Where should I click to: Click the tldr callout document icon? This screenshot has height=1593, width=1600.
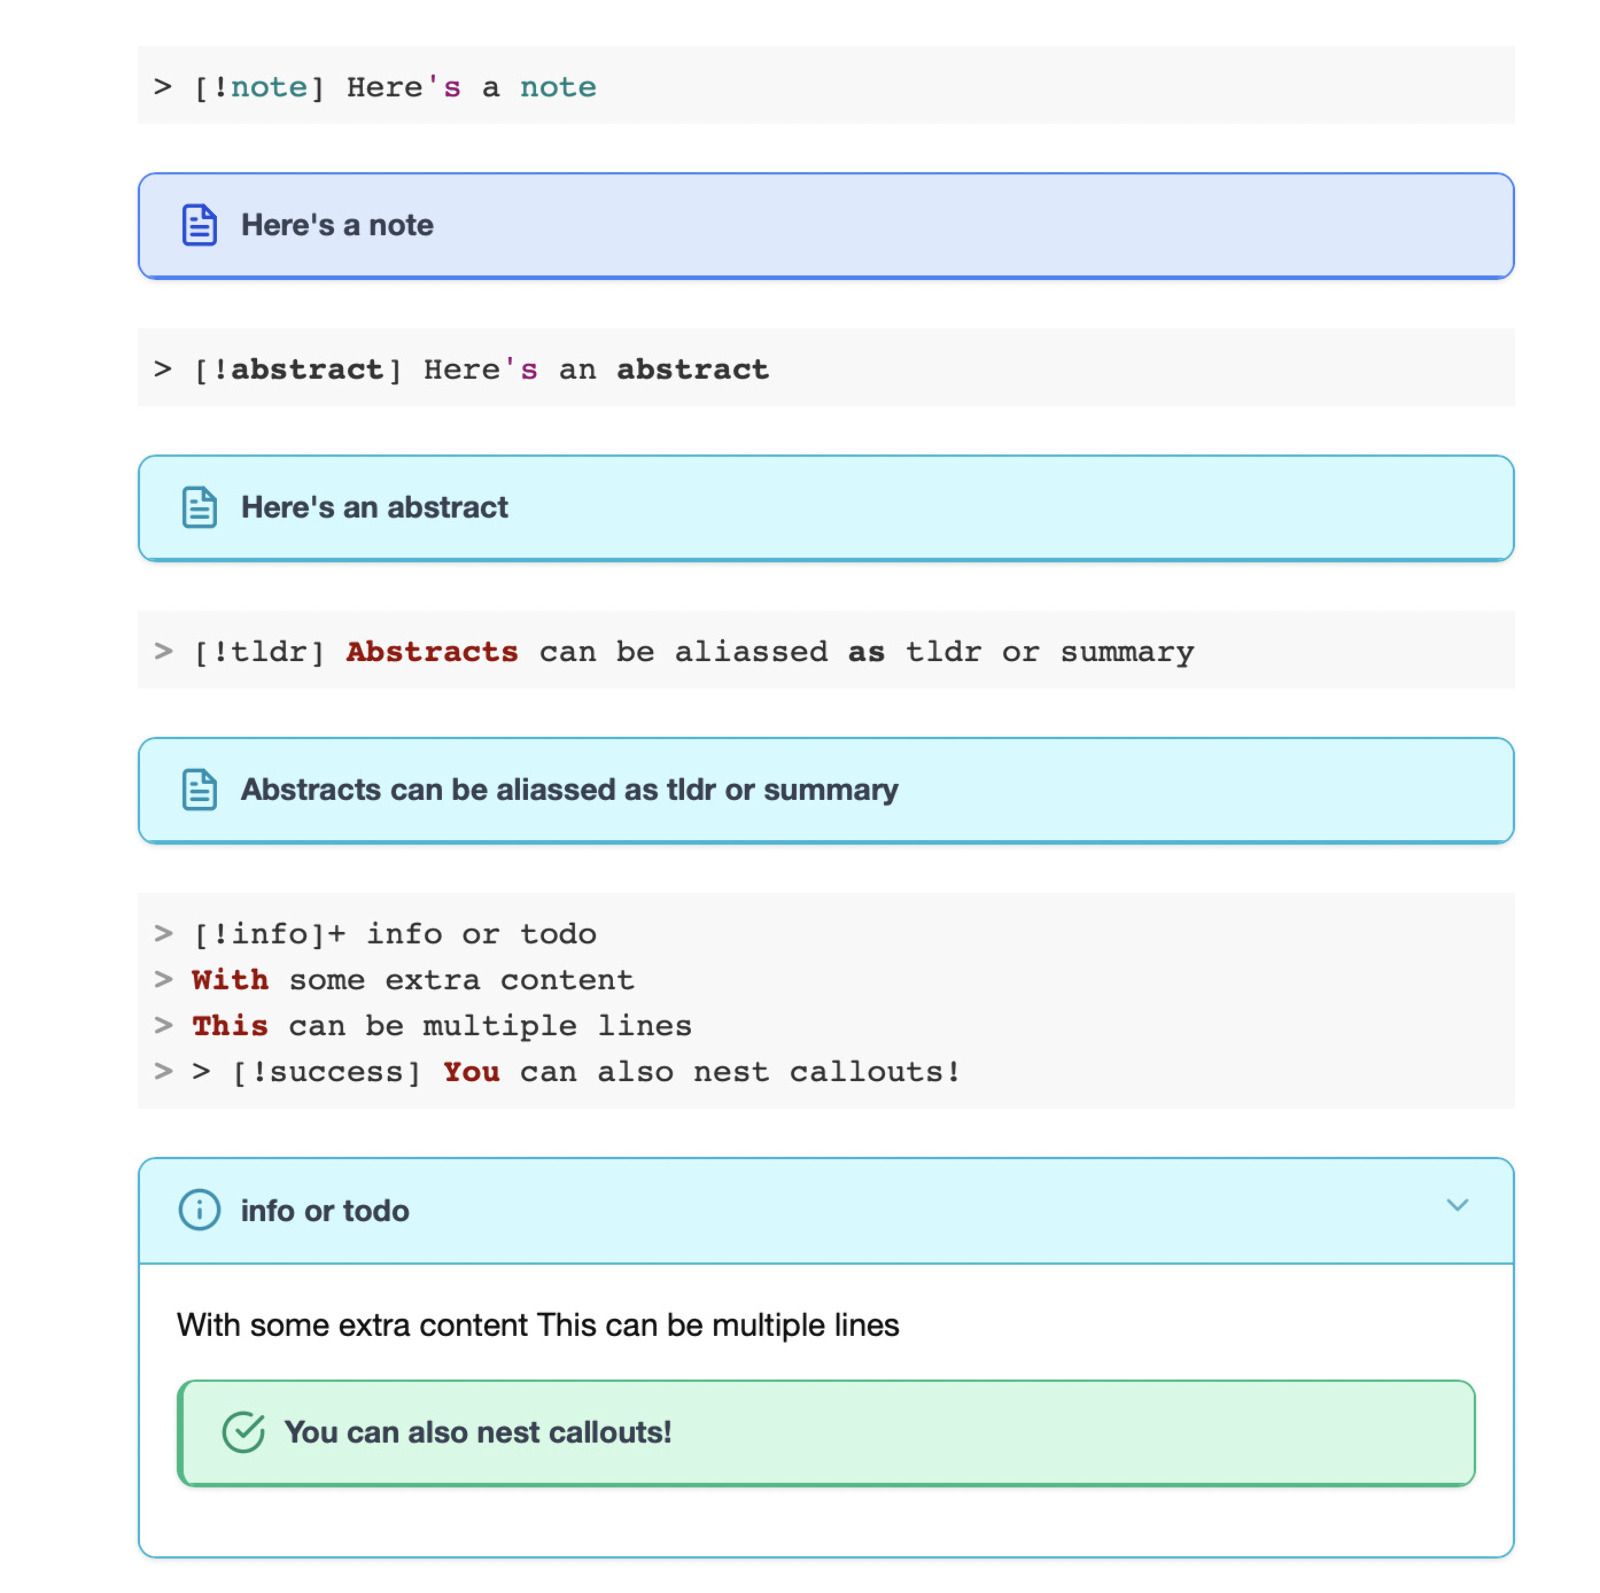pyautogui.click(x=199, y=790)
